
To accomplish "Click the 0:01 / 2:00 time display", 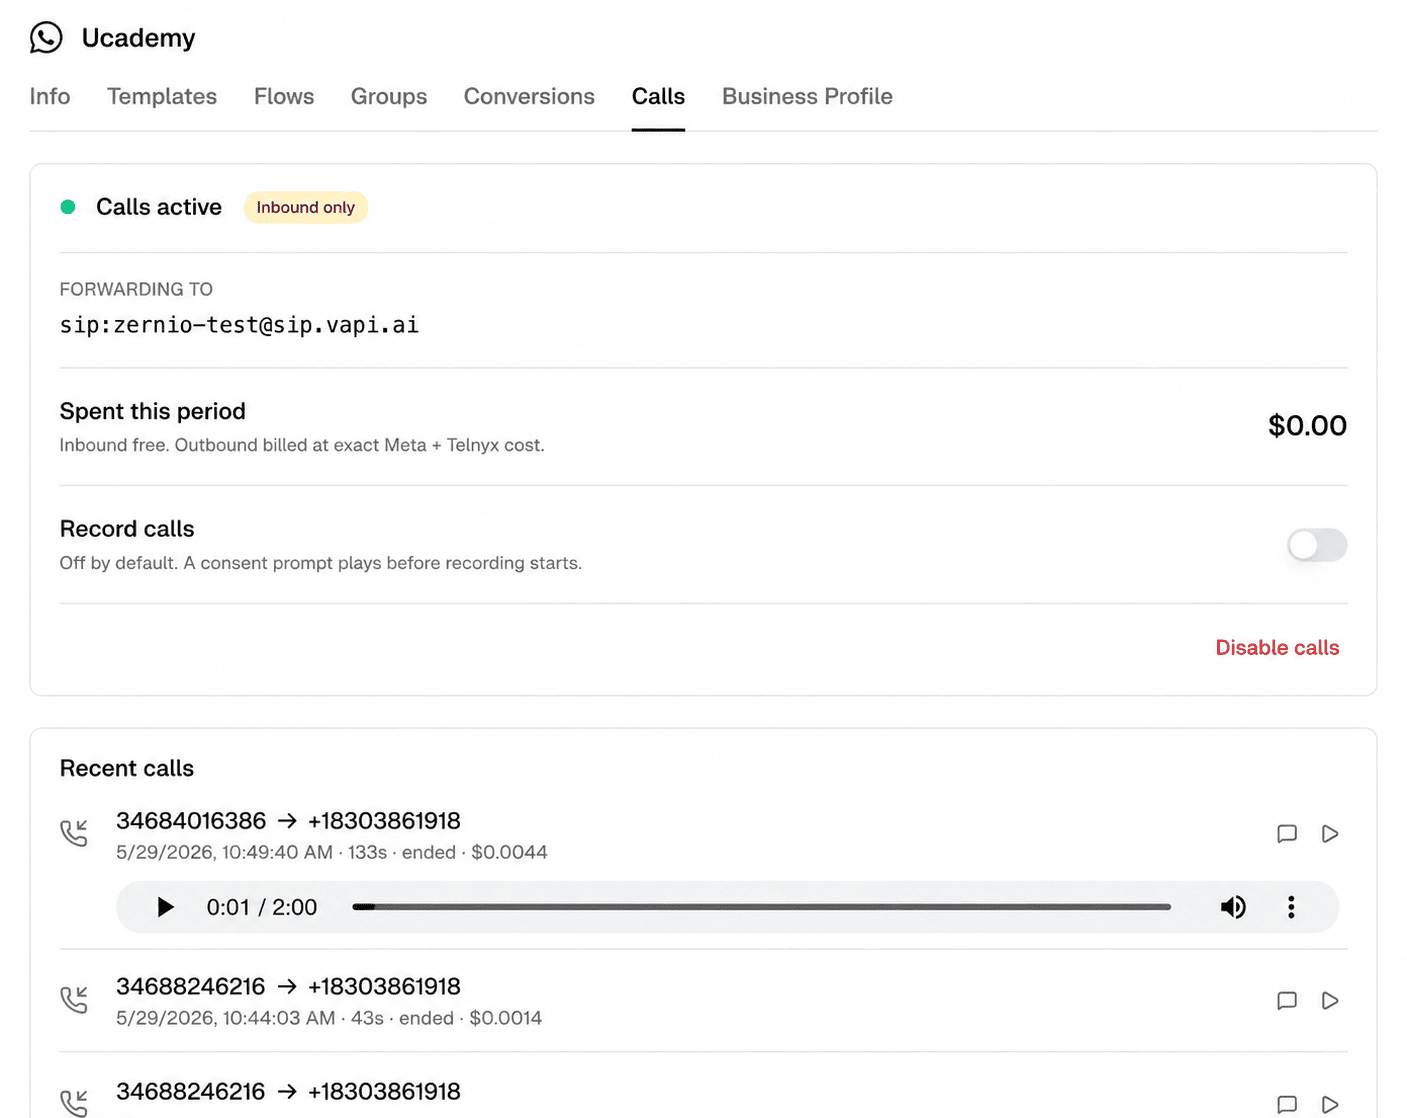I will (262, 907).
